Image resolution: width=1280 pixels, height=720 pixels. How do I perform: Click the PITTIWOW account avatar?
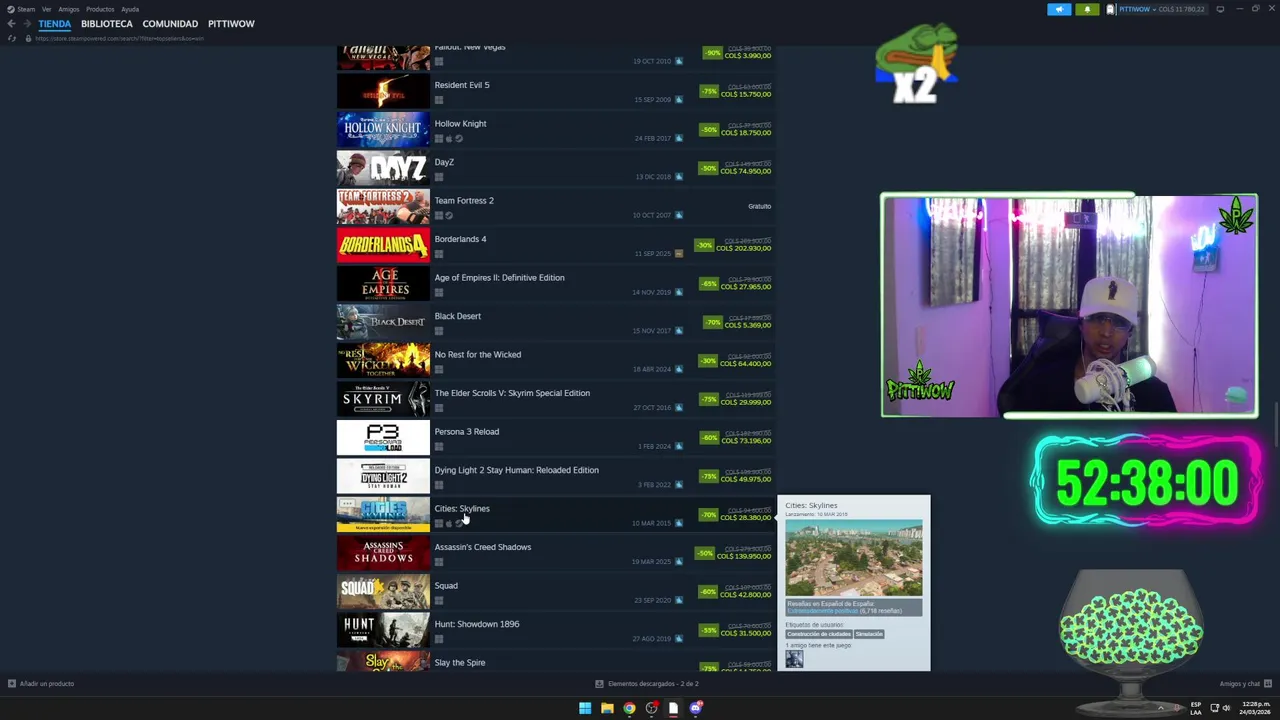[1111, 9]
